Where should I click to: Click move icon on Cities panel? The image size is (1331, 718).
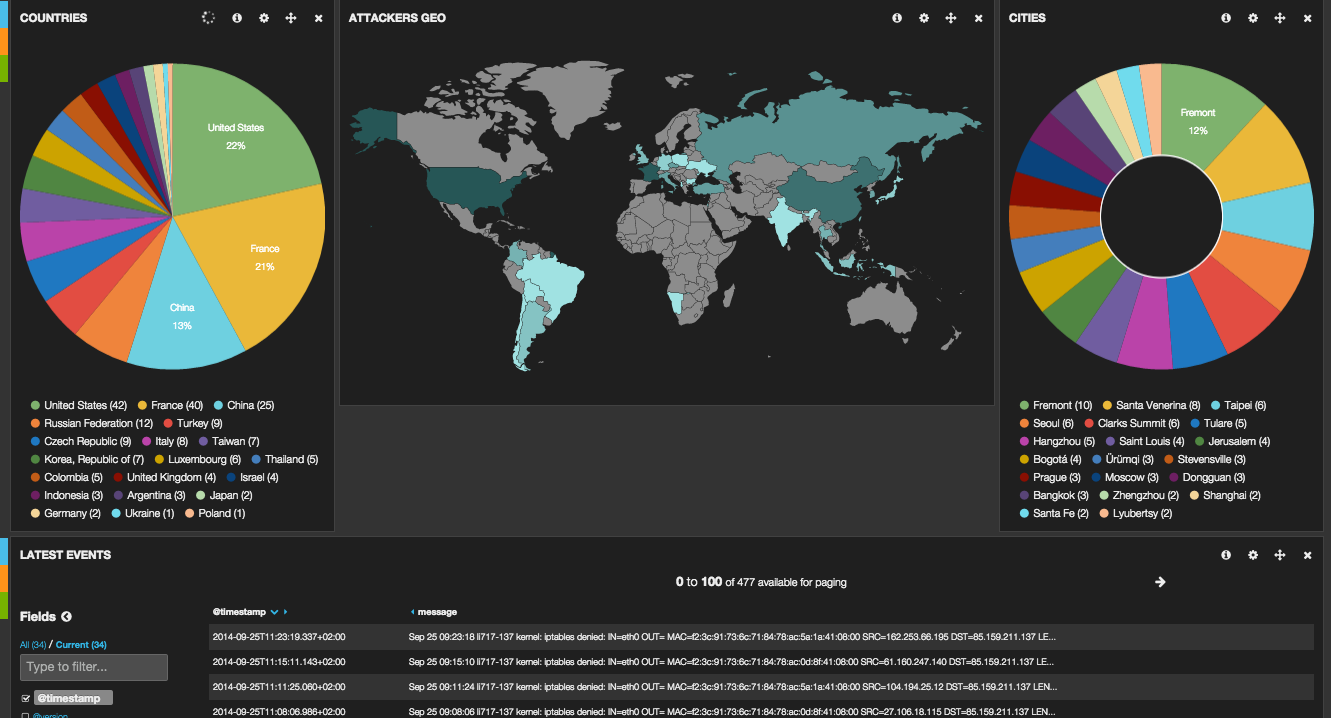[1280, 18]
